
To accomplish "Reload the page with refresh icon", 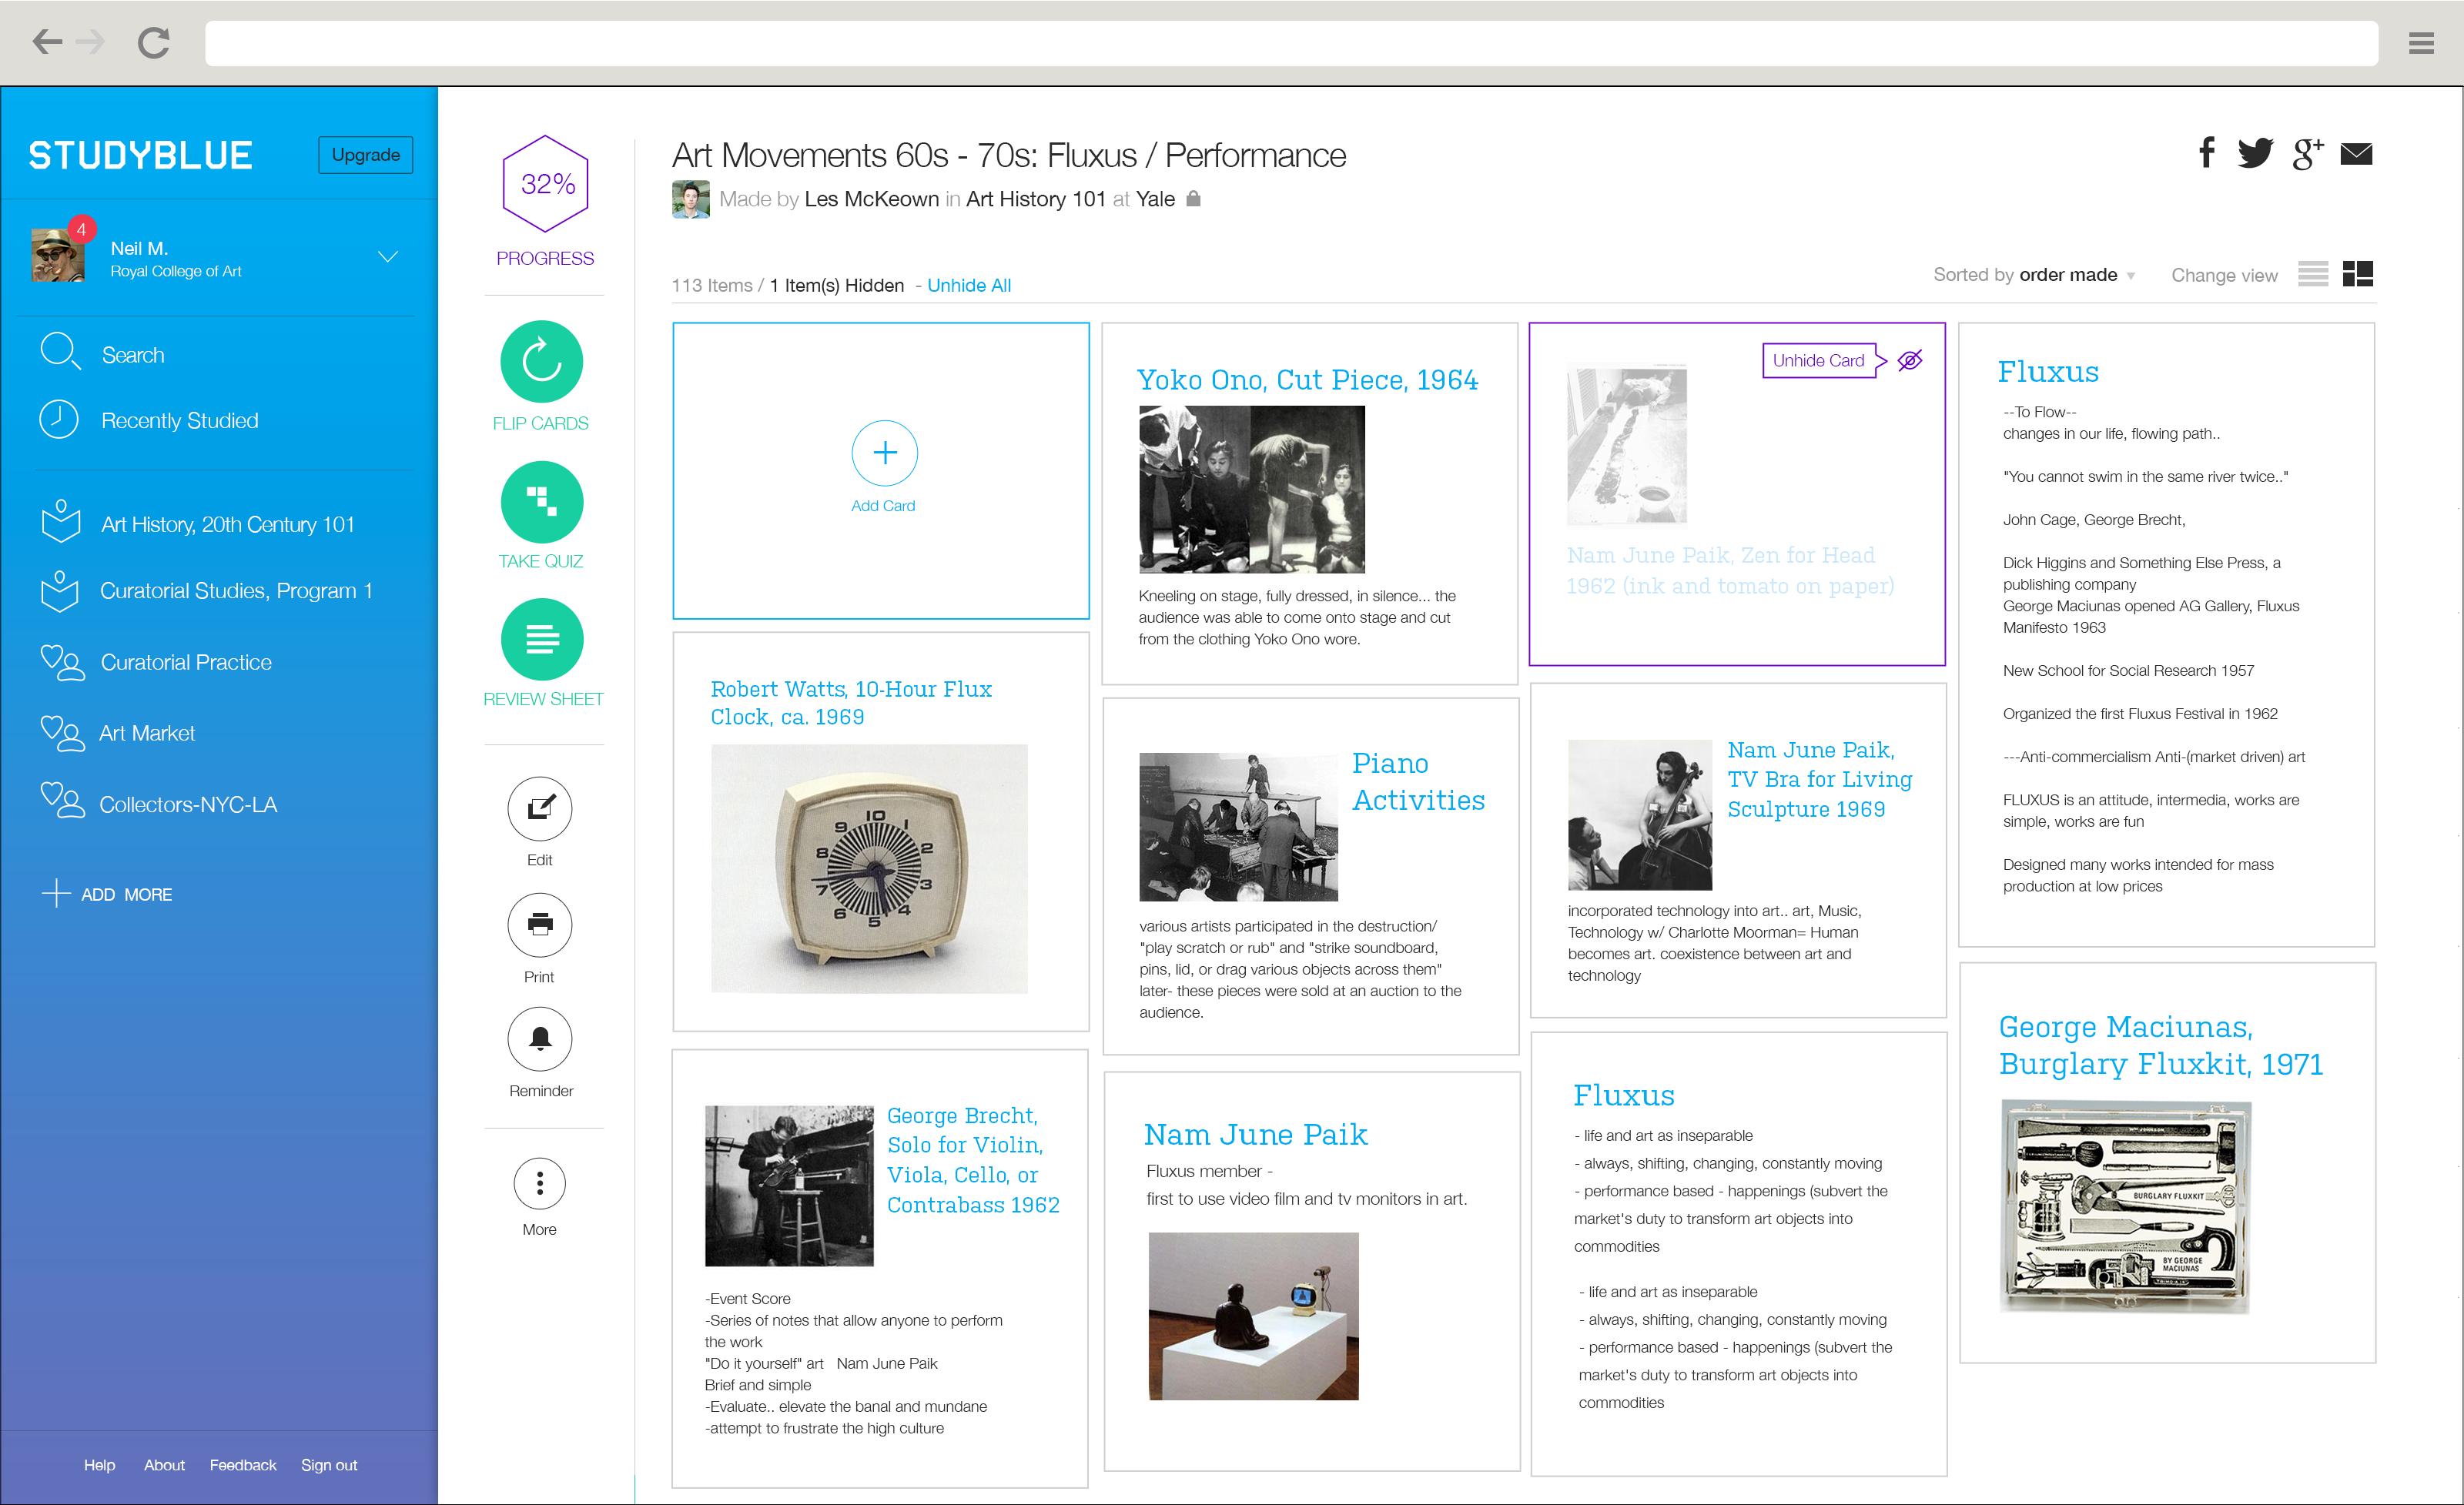I will pos(153,42).
